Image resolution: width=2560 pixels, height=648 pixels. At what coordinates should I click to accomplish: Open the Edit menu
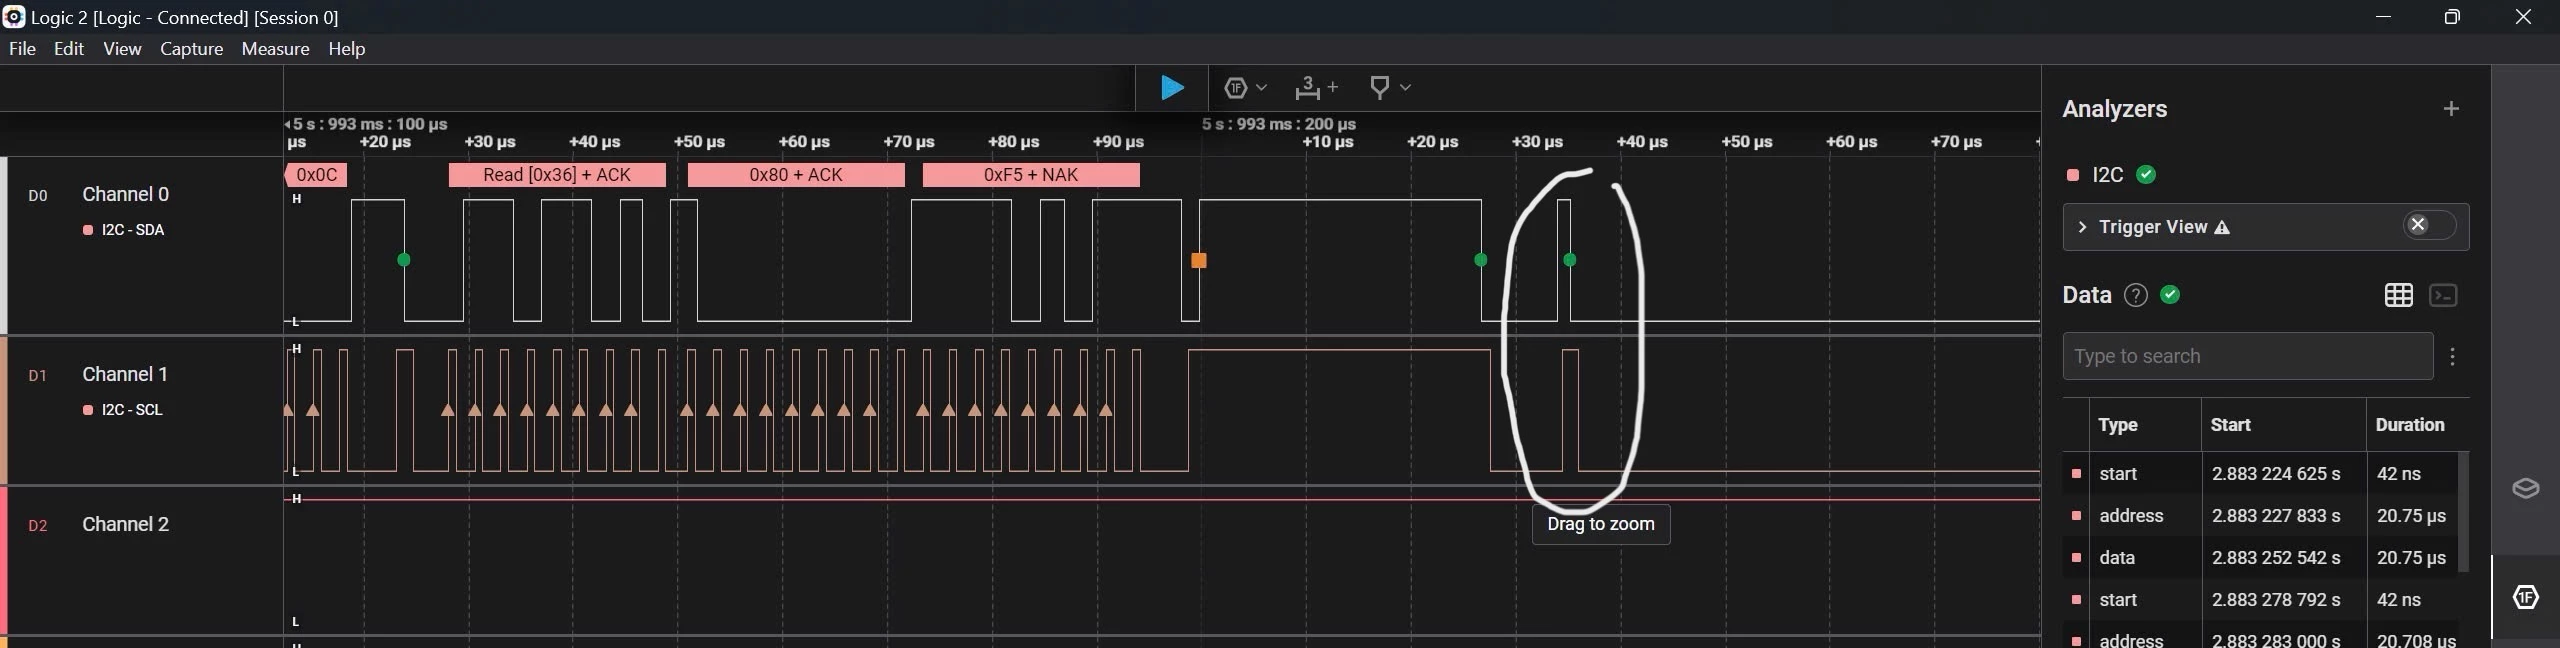[69, 49]
